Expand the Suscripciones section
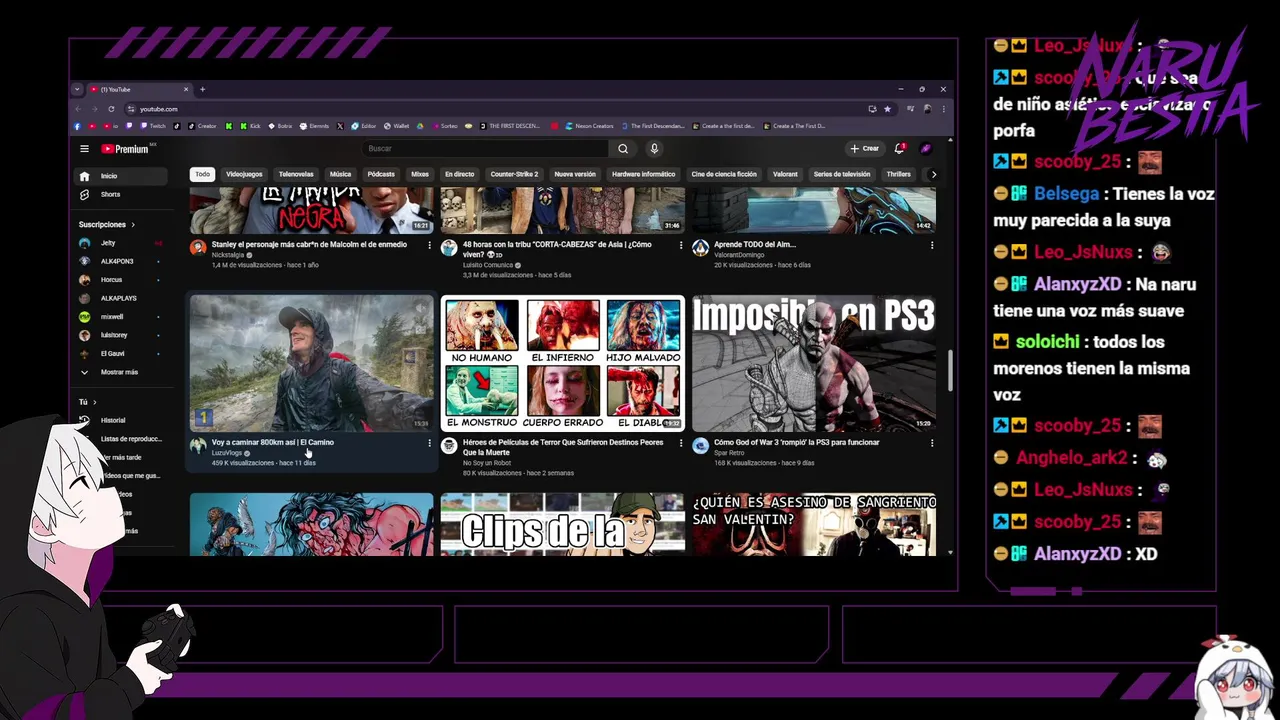Viewport: 1280px width, 720px height. [x=107, y=225]
